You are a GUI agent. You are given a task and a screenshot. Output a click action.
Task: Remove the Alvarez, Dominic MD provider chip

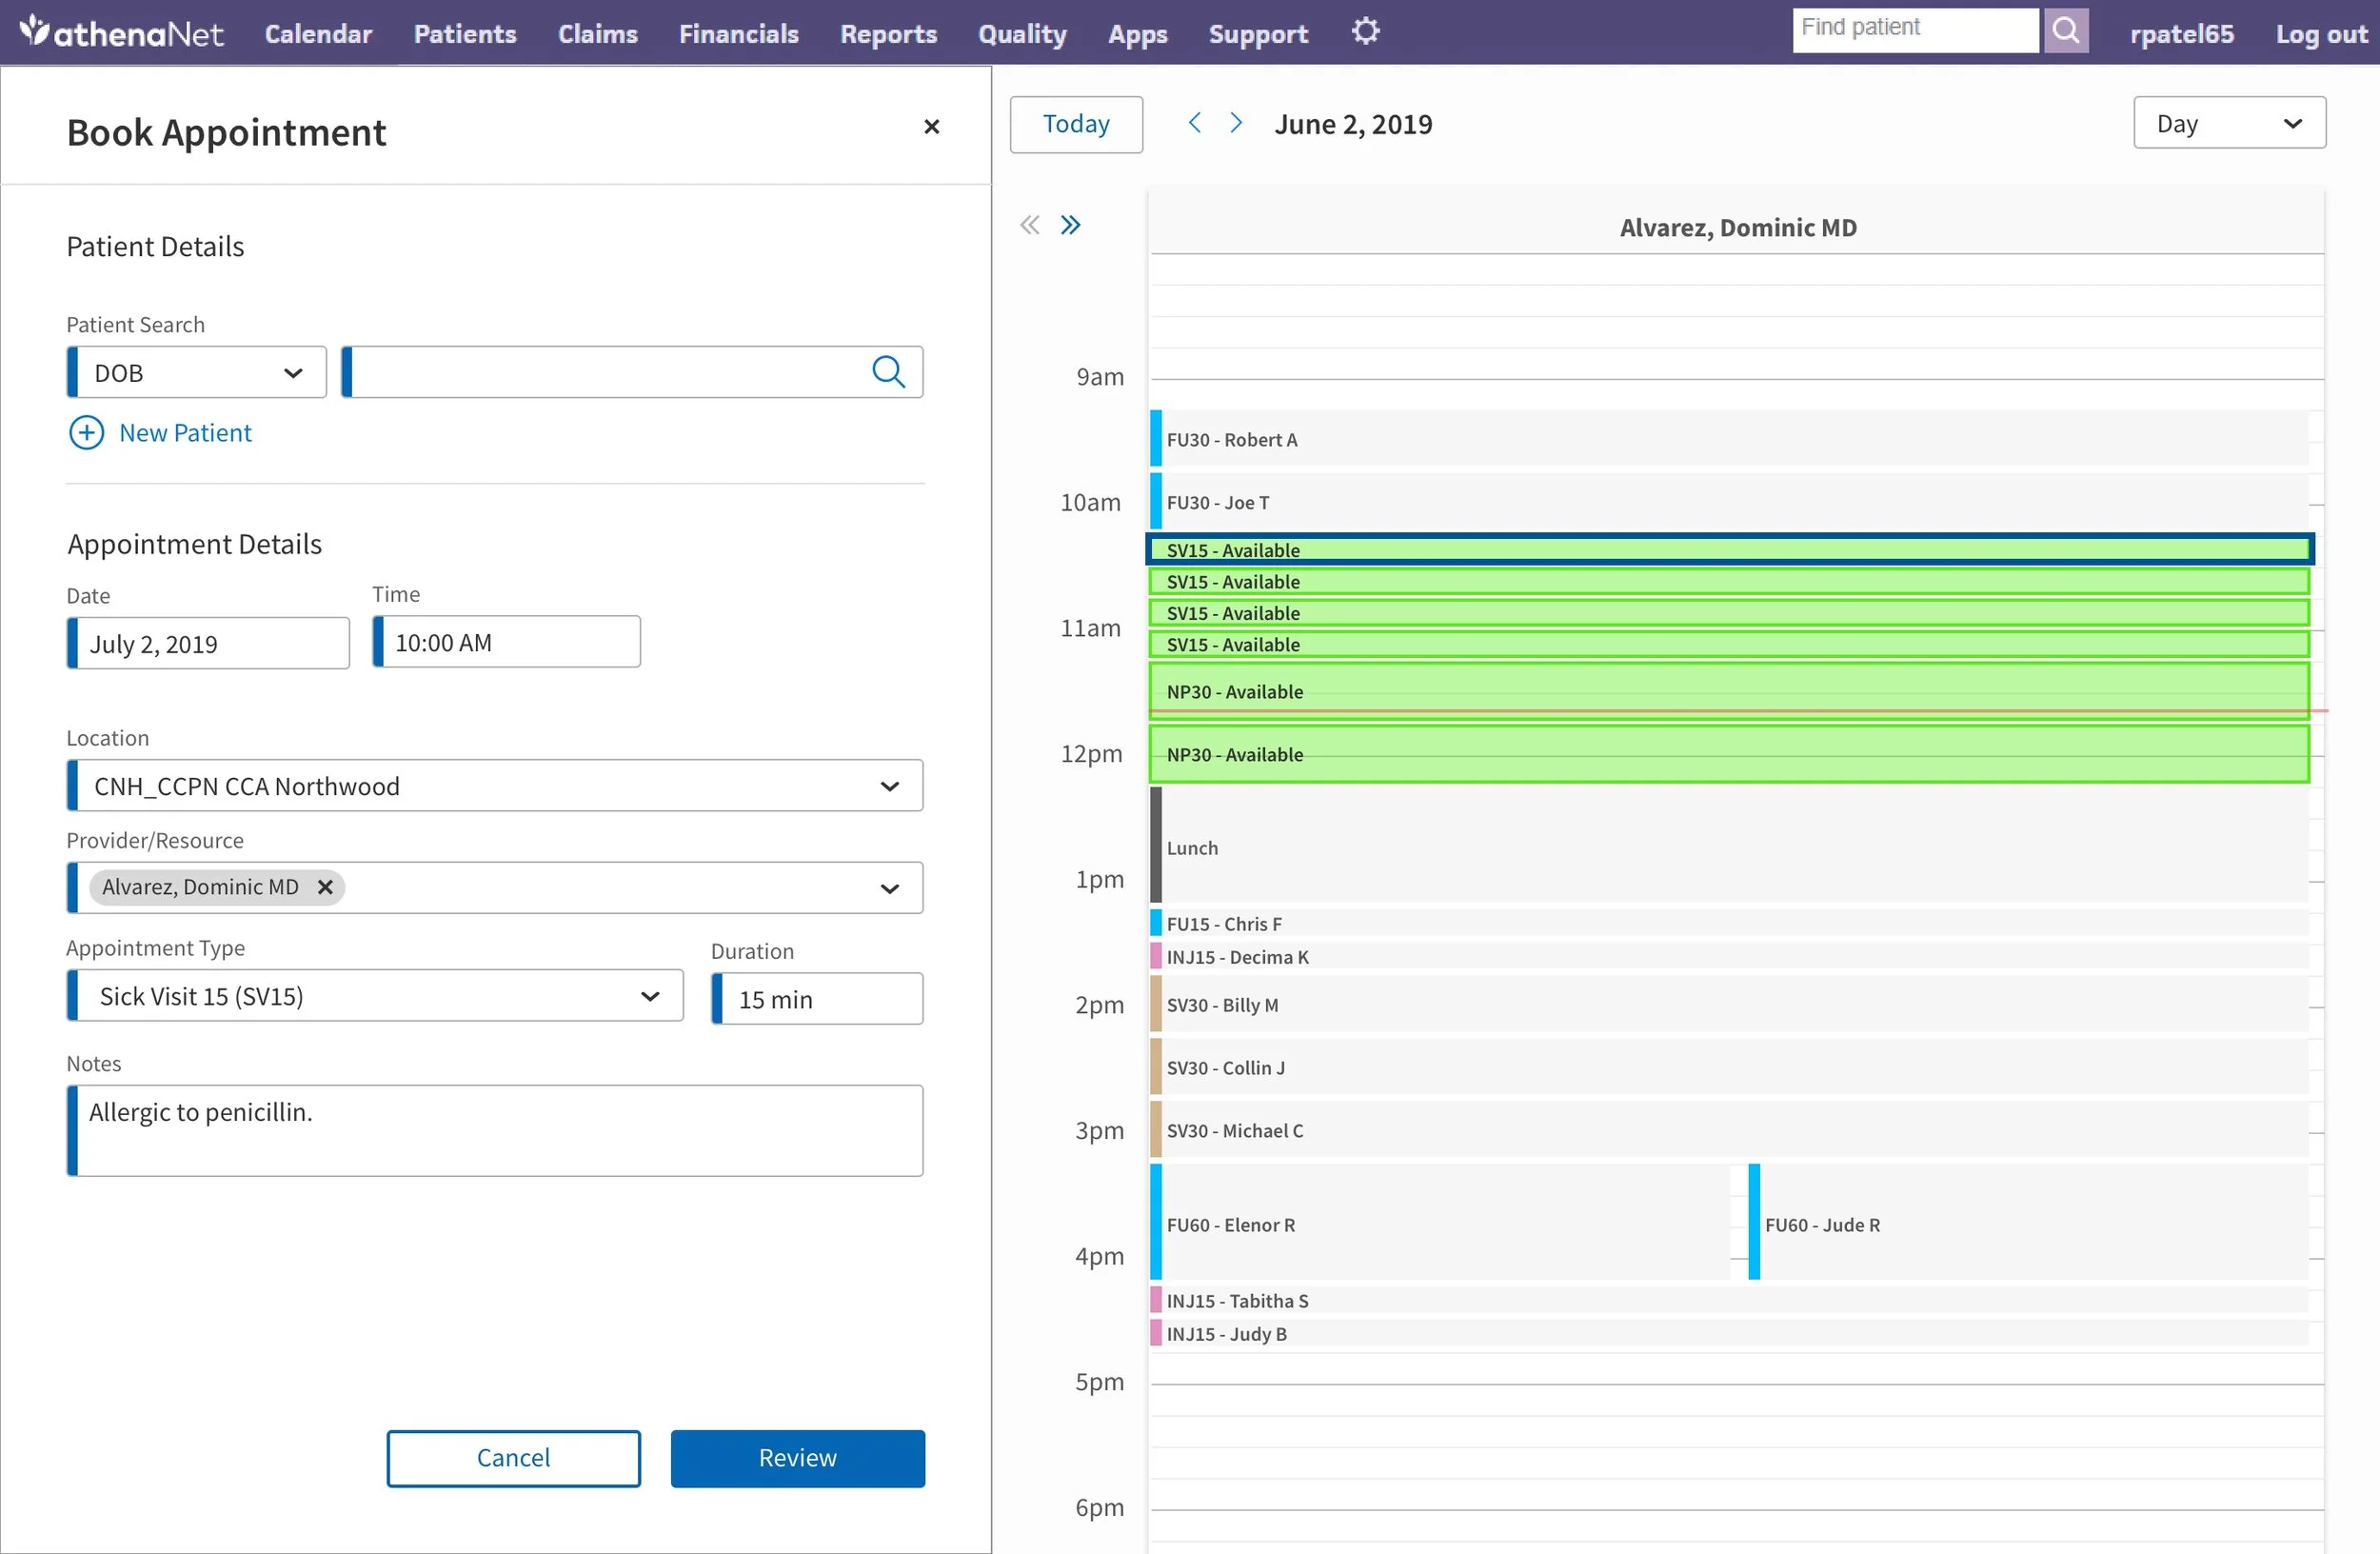click(x=325, y=887)
